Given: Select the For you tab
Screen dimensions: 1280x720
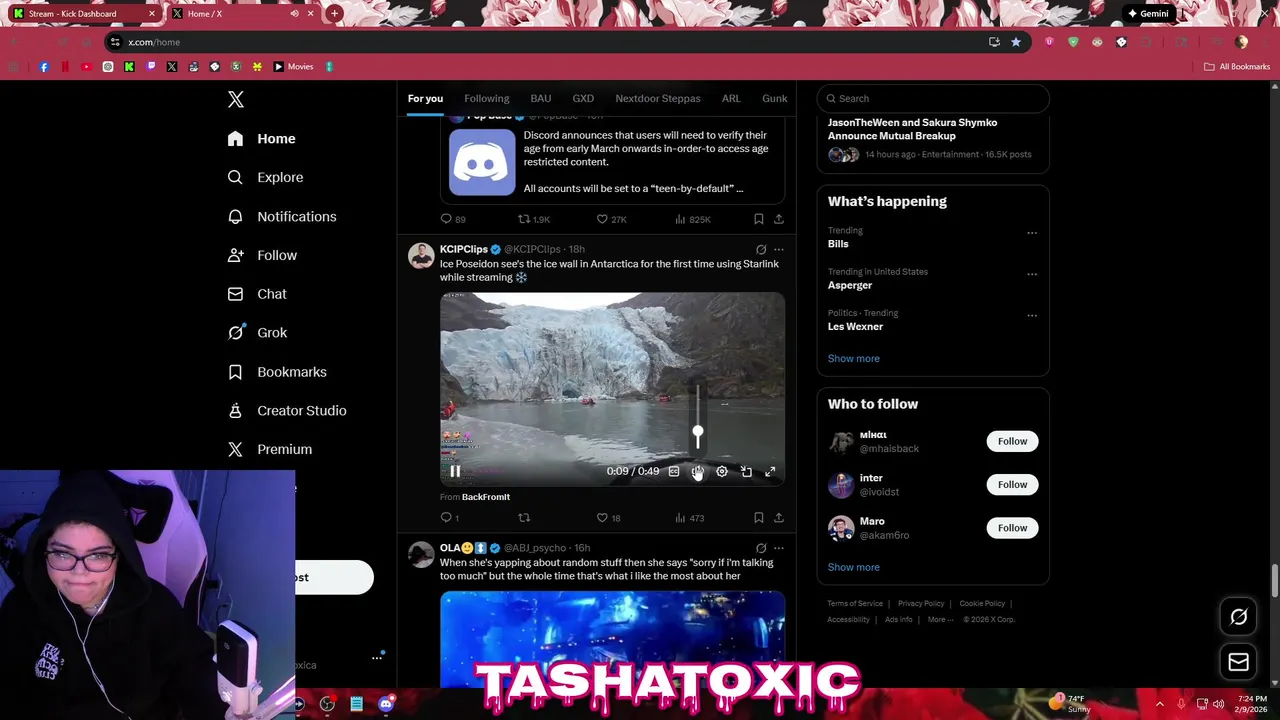Looking at the screenshot, I should [x=425, y=98].
